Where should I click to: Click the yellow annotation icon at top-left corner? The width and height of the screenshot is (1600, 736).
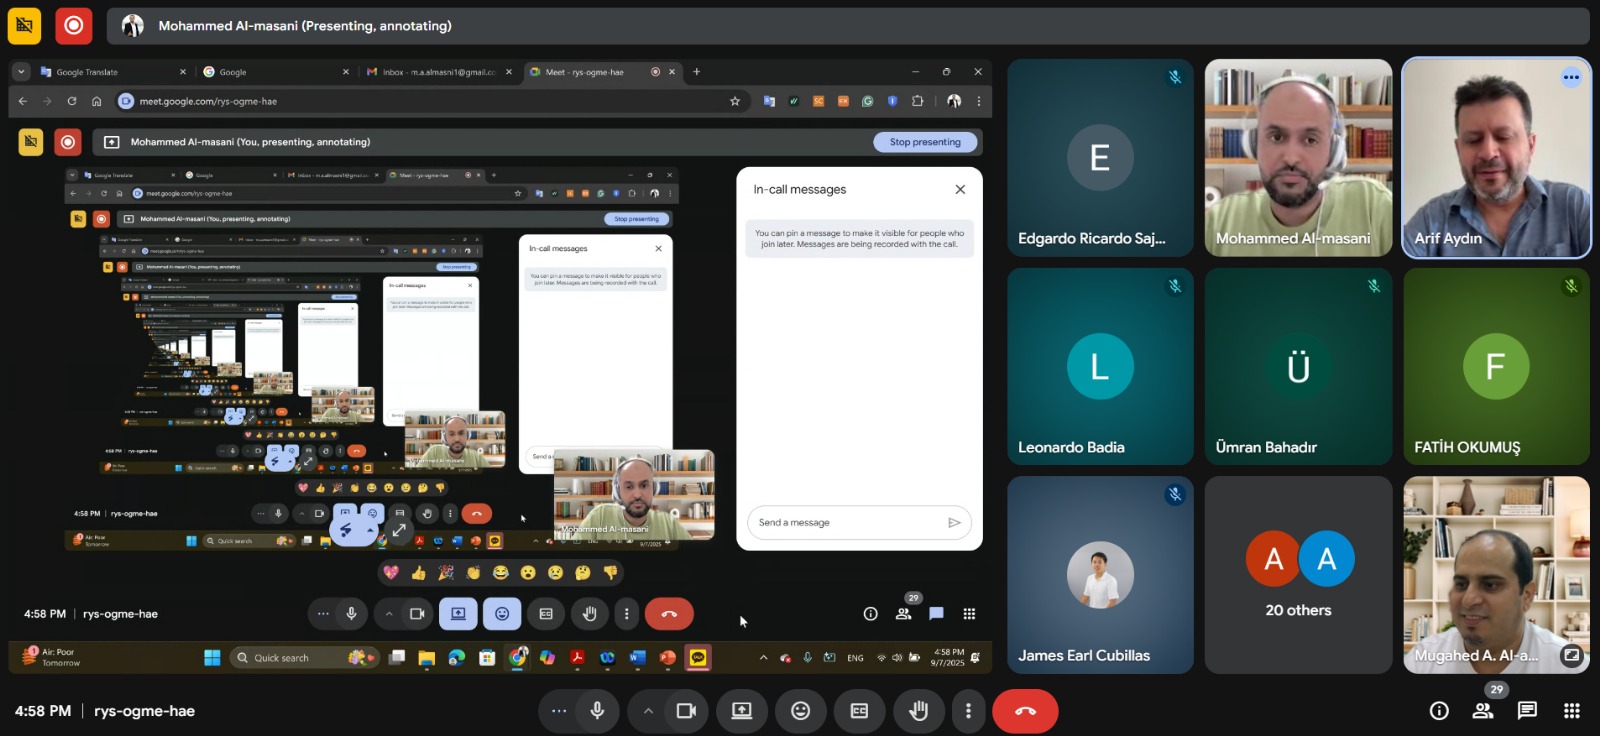click(x=25, y=26)
